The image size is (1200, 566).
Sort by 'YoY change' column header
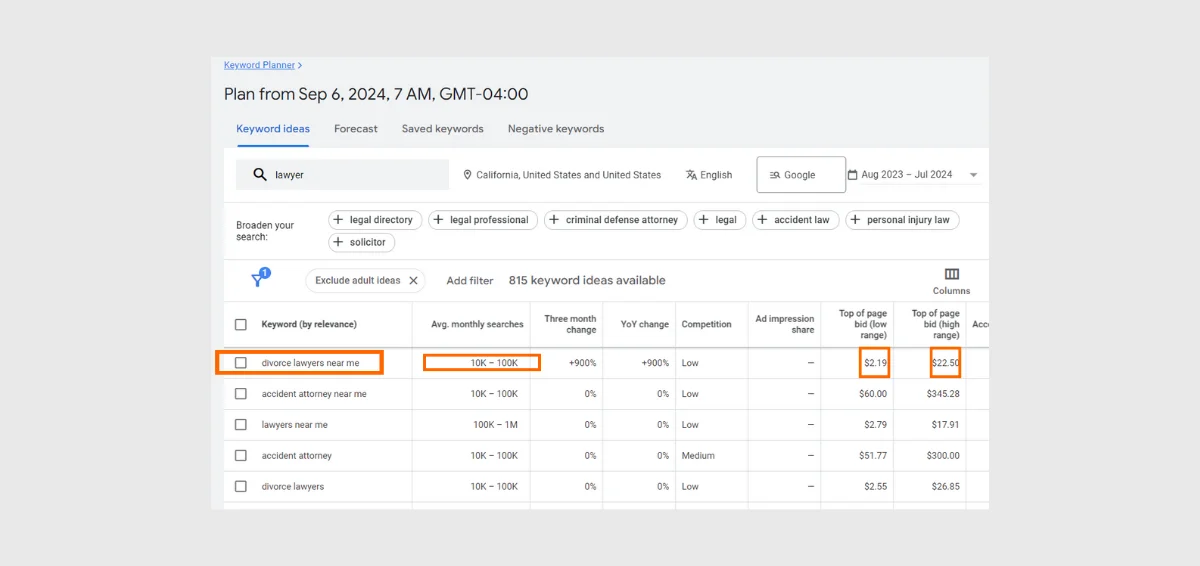645,325
